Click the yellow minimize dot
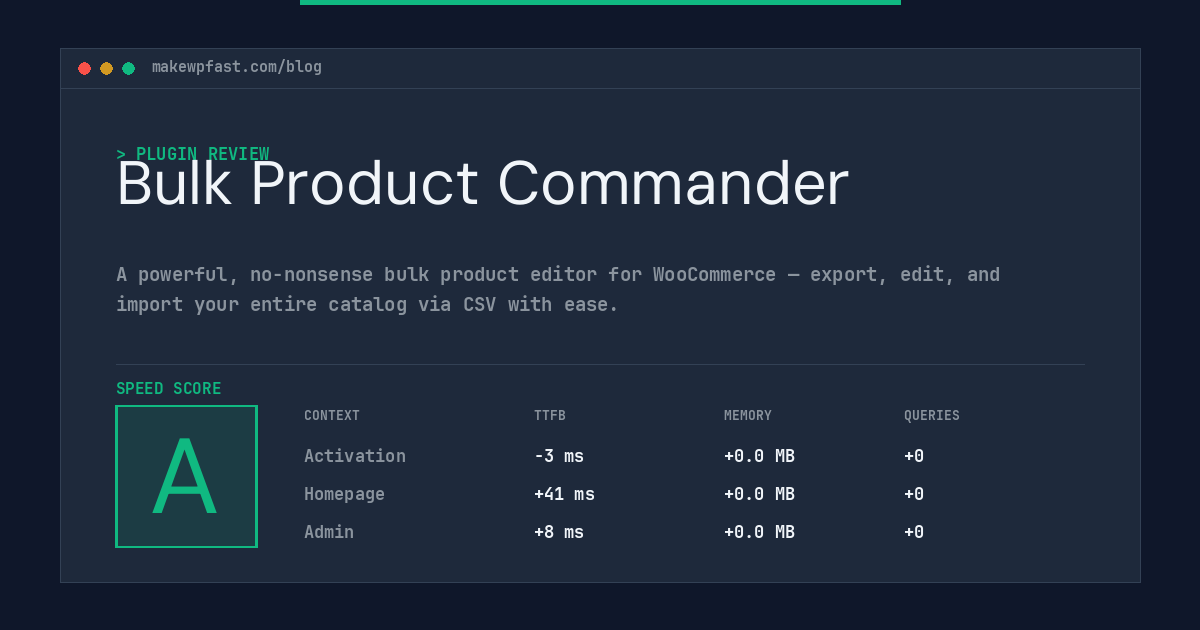The width and height of the screenshot is (1200, 630). point(106,68)
